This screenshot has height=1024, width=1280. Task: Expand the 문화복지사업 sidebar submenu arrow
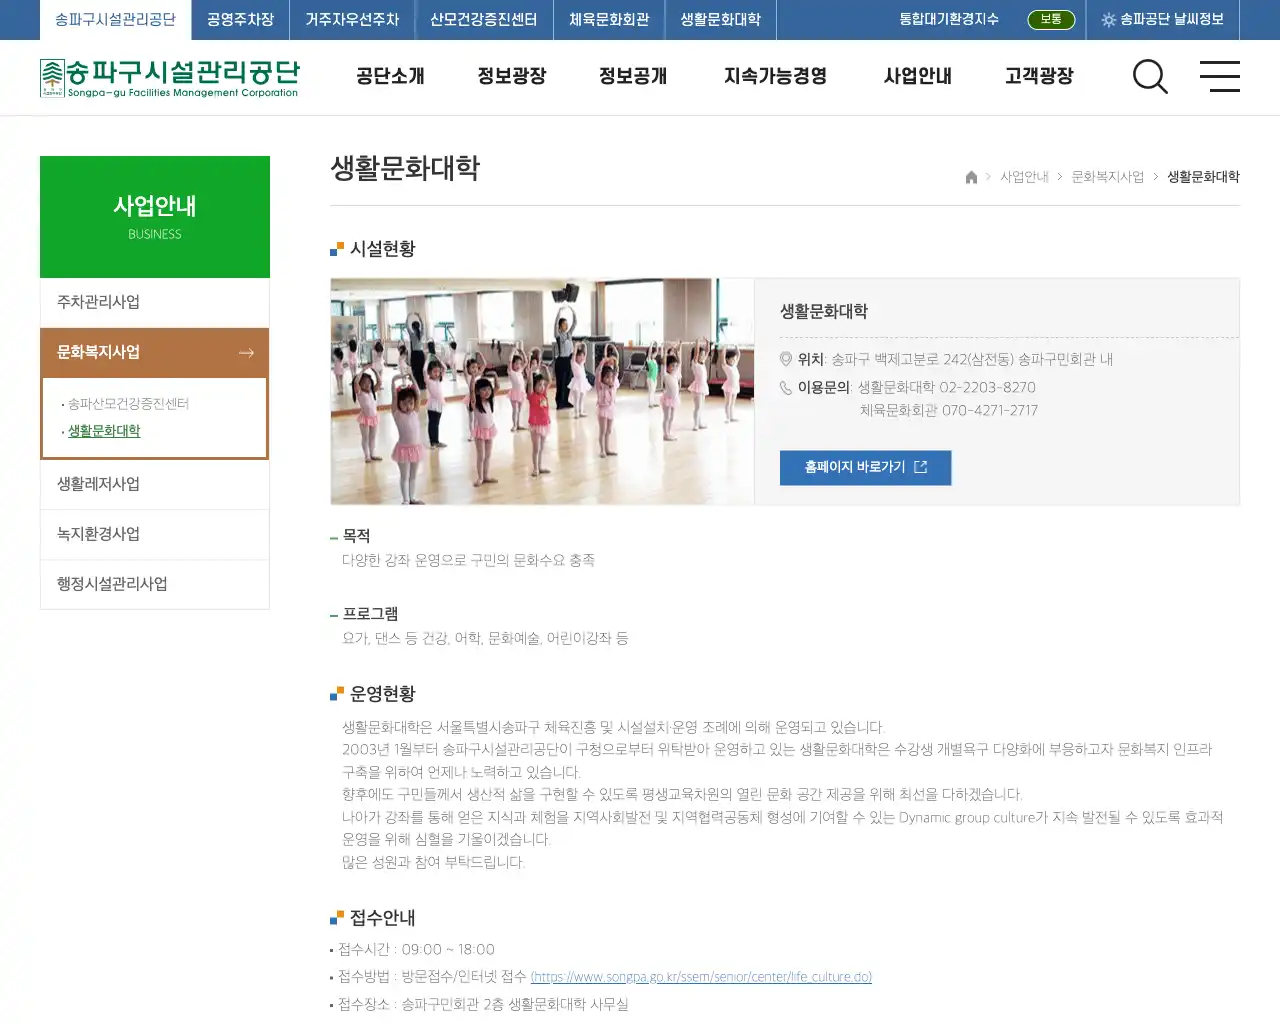(x=246, y=352)
